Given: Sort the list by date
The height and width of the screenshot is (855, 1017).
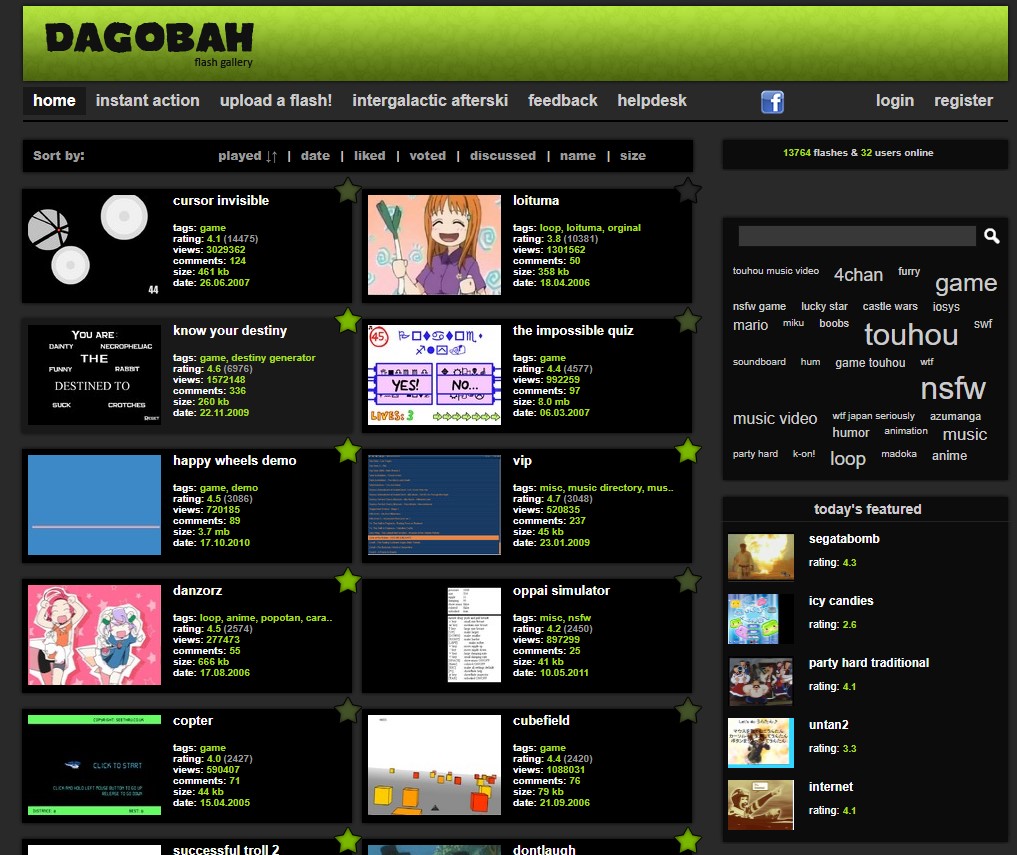Looking at the screenshot, I should pos(315,156).
